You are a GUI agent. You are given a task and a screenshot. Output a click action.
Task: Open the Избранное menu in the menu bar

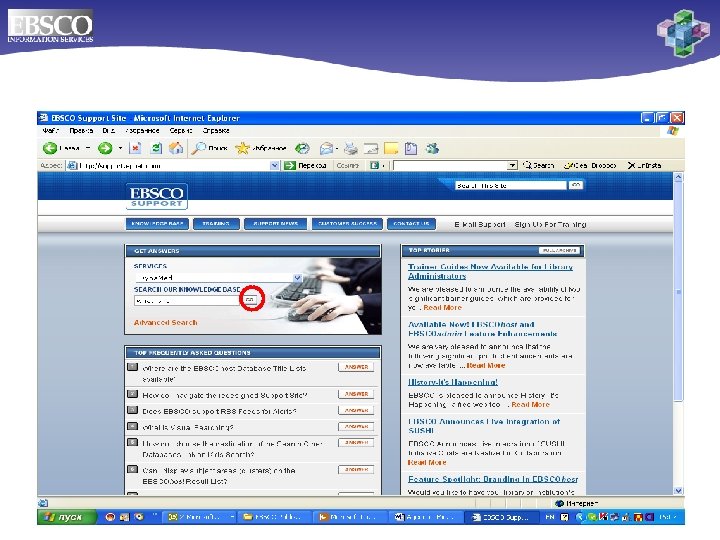click(142, 130)
